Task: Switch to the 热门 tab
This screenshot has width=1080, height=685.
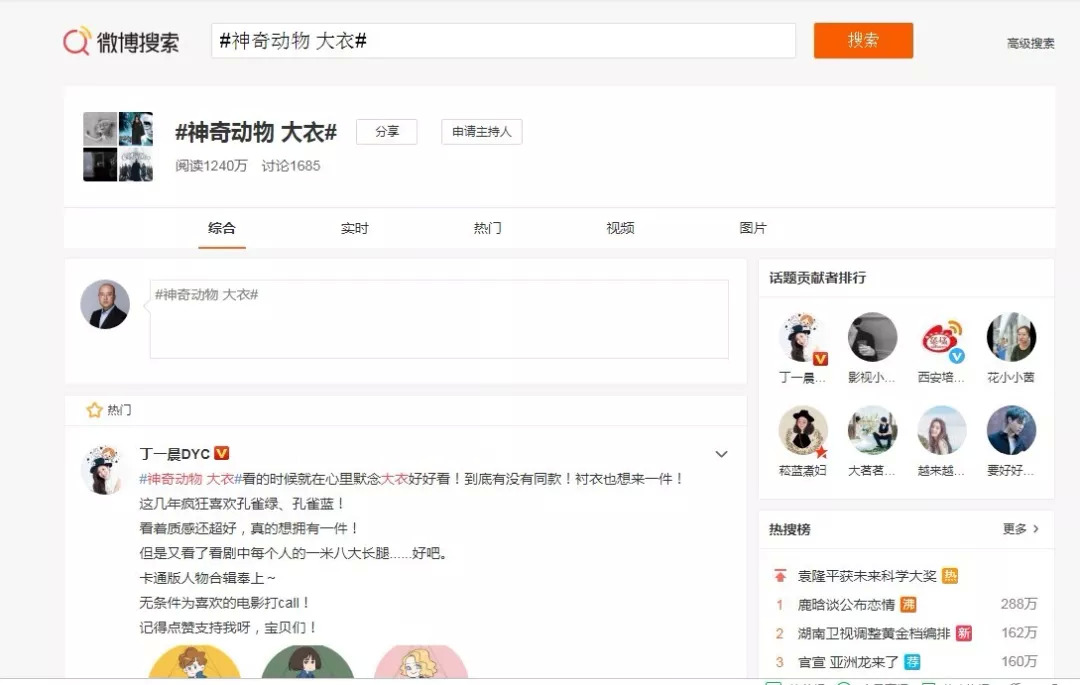Action: [x=488, y=228]
